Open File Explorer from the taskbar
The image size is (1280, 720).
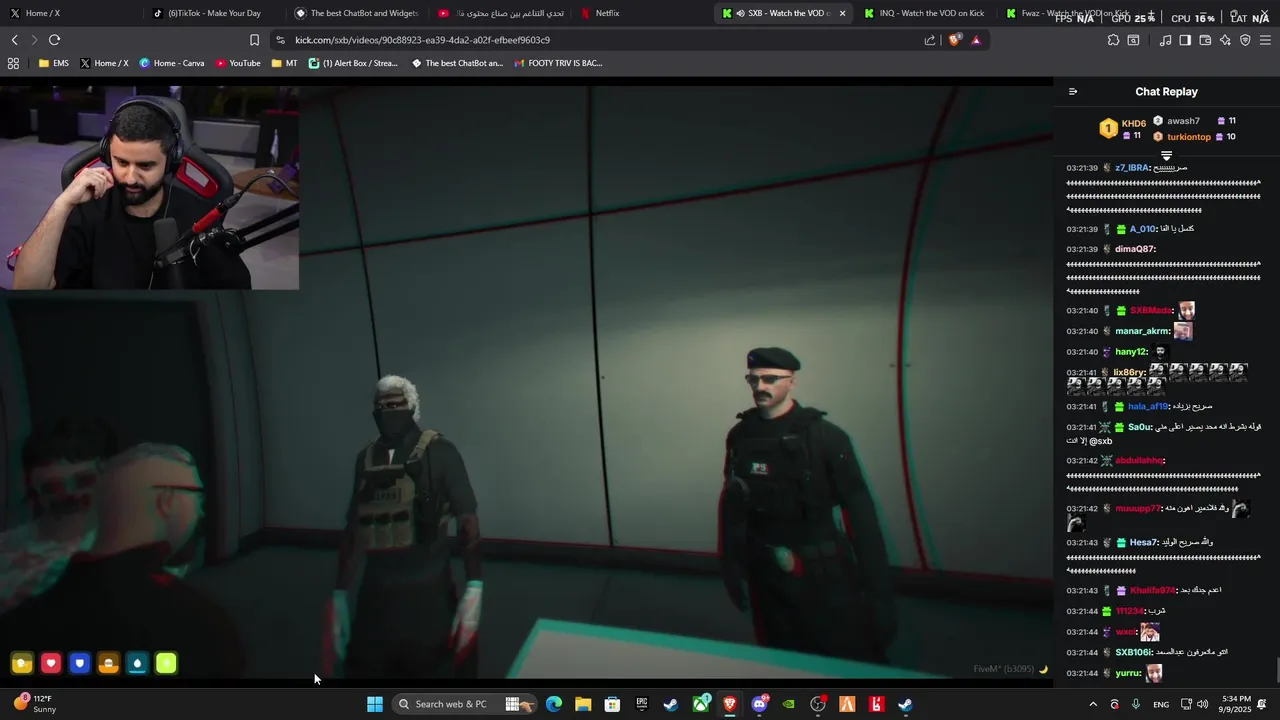click(583, 704)
